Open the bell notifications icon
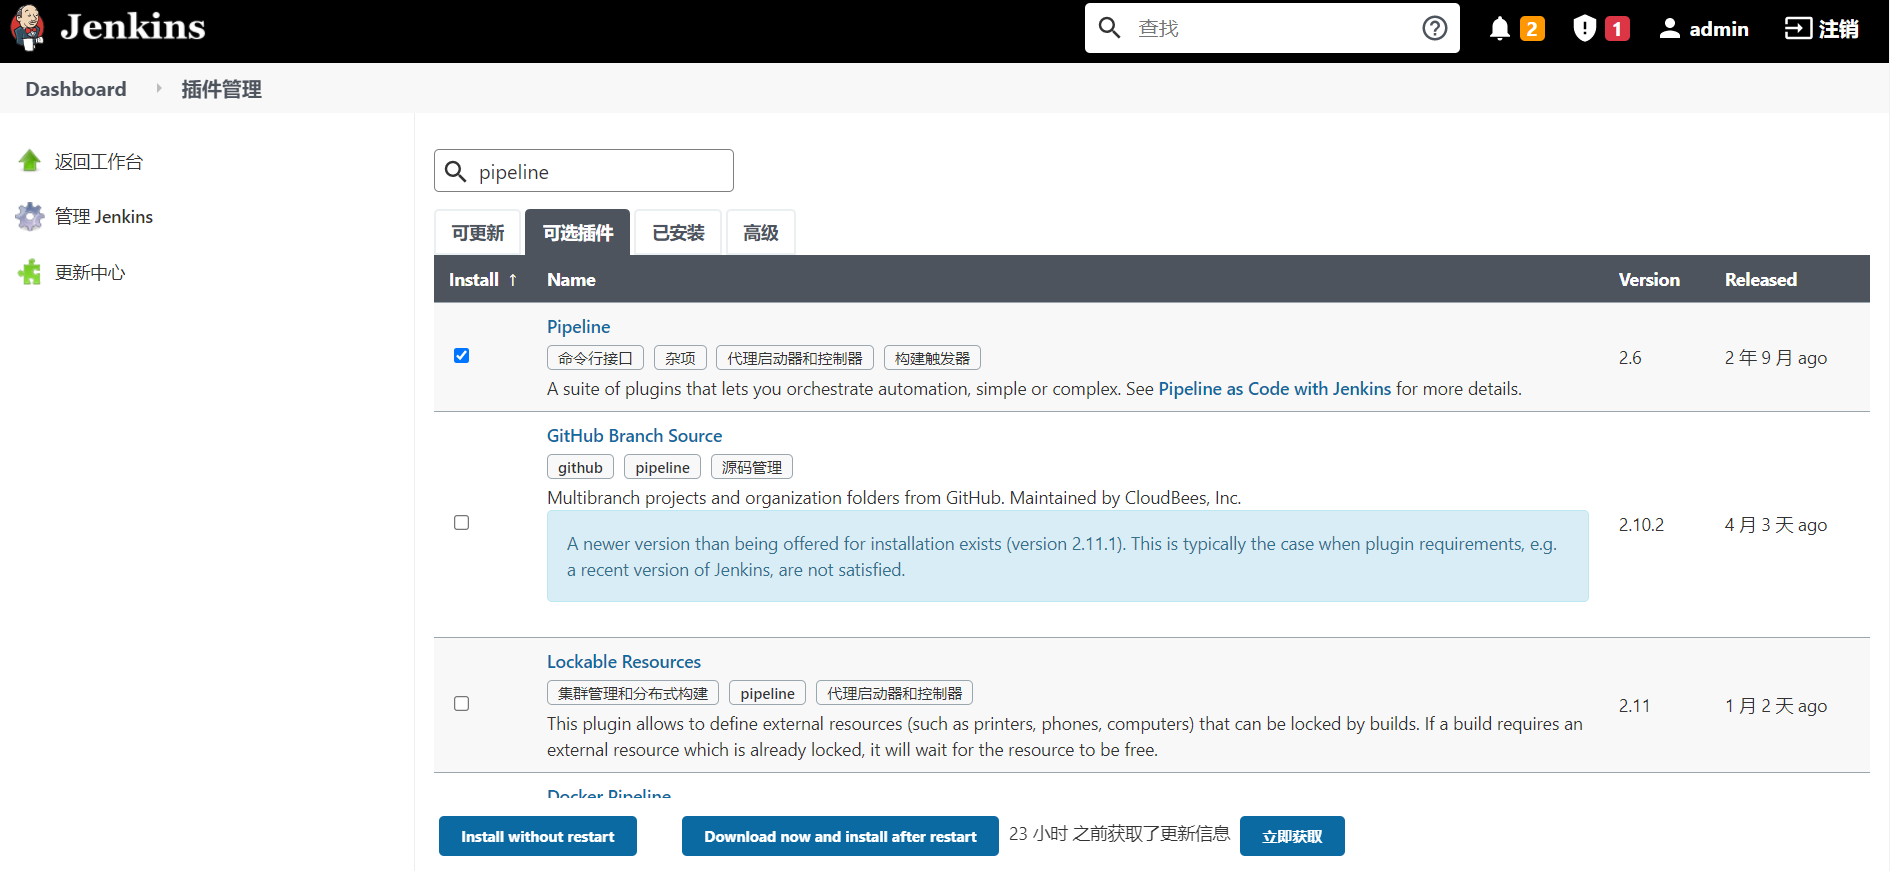This screenshot has width=1890, height=871. click(x=1499, y=28)
